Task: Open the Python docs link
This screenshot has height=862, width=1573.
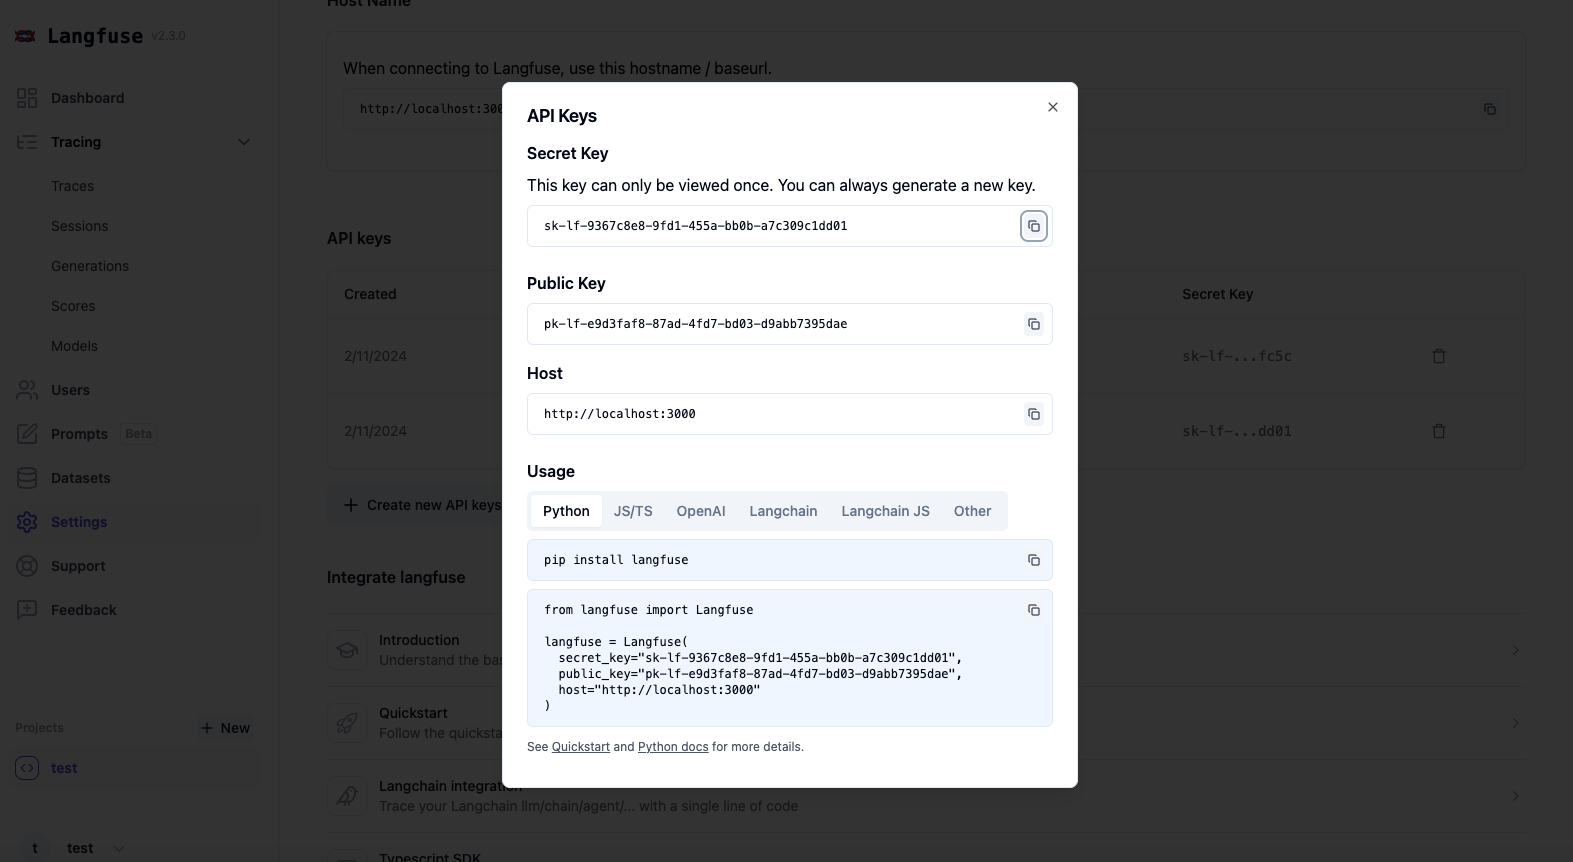Action: pyautogui.click(x=673, y=747)
